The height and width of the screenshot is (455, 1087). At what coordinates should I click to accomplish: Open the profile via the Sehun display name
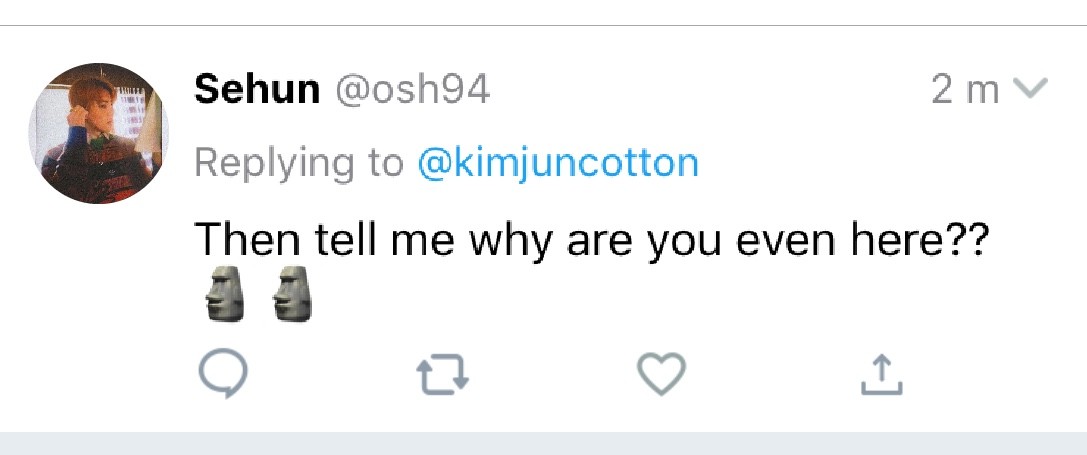click(257, 90)
